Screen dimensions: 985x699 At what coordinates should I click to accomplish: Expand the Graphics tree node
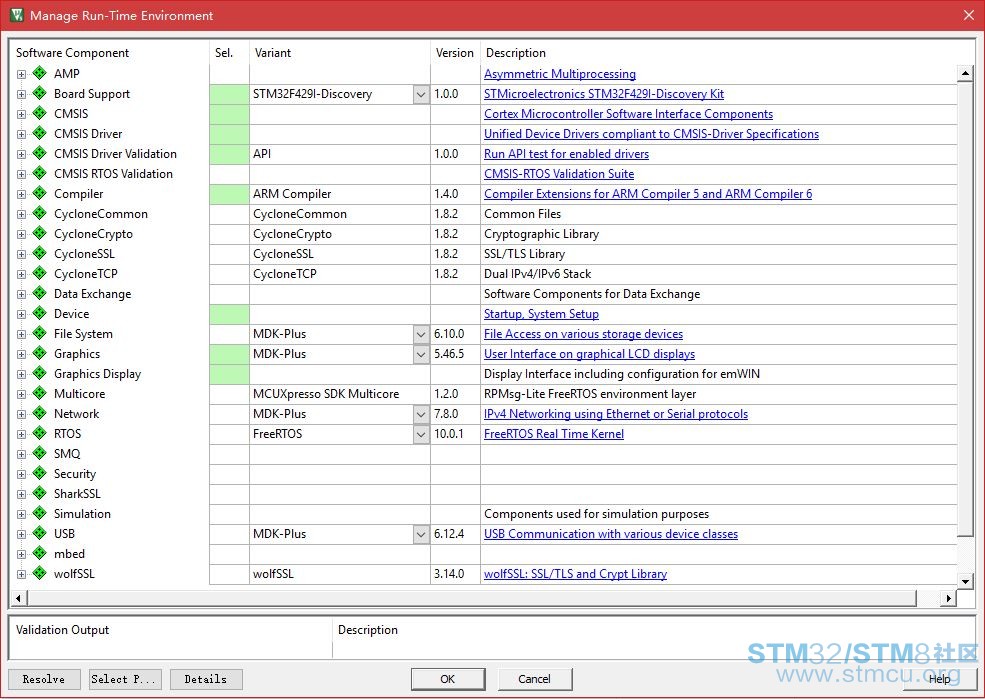pyautogui.click(x=21, y=354)
